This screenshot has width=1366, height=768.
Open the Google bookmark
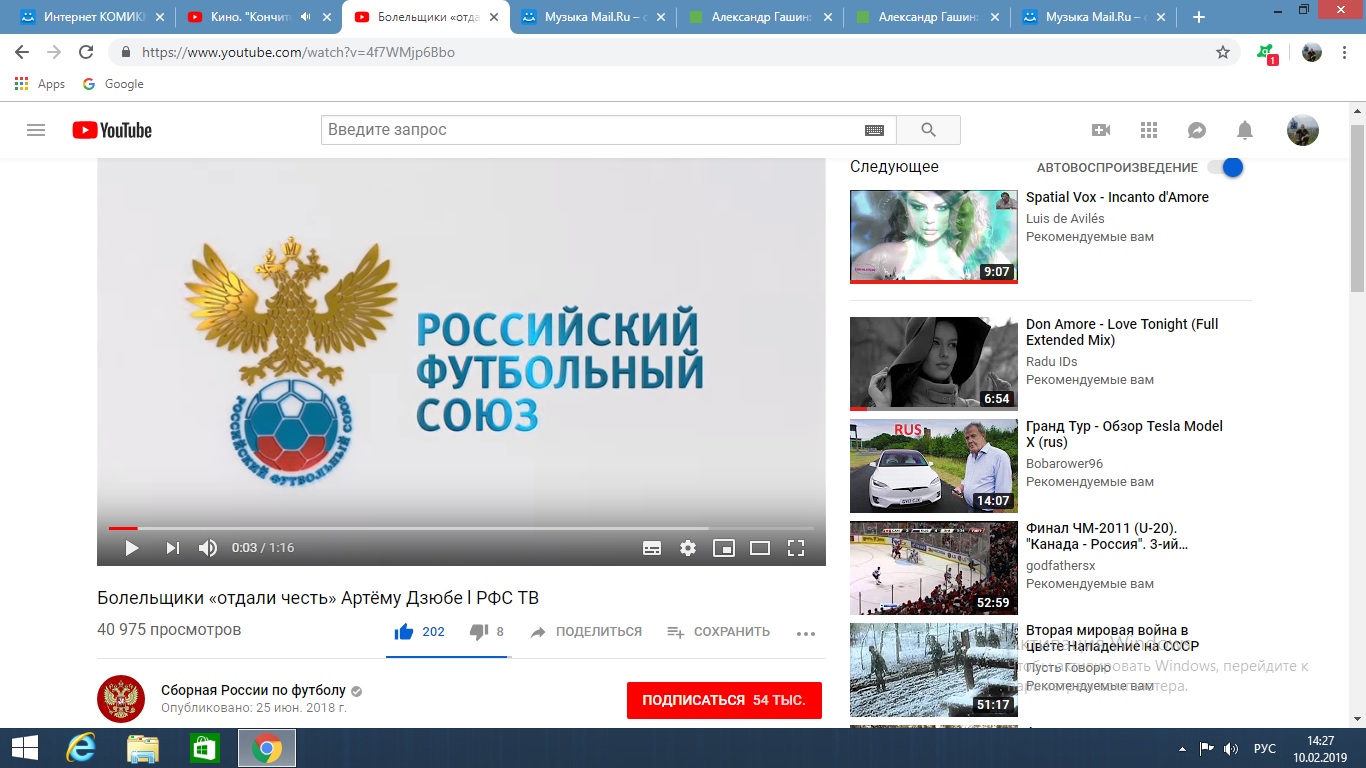tap(113, 84)
